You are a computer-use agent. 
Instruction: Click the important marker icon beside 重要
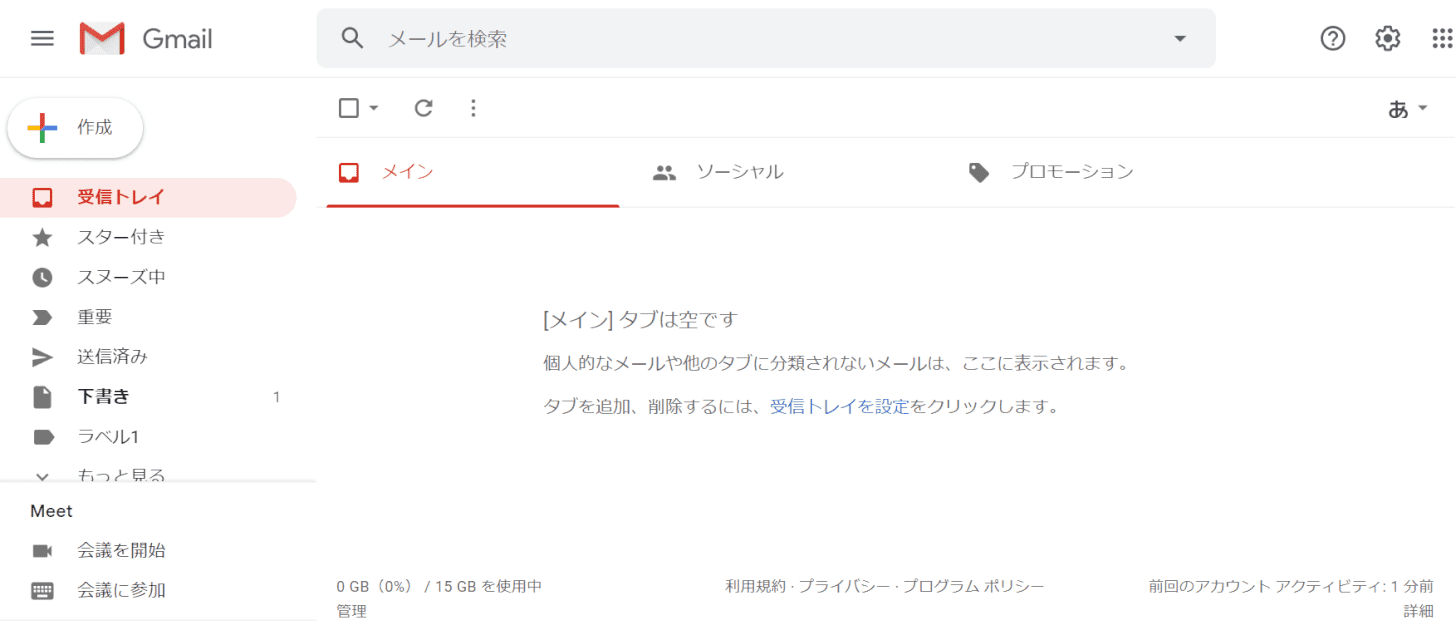point(42,317)
